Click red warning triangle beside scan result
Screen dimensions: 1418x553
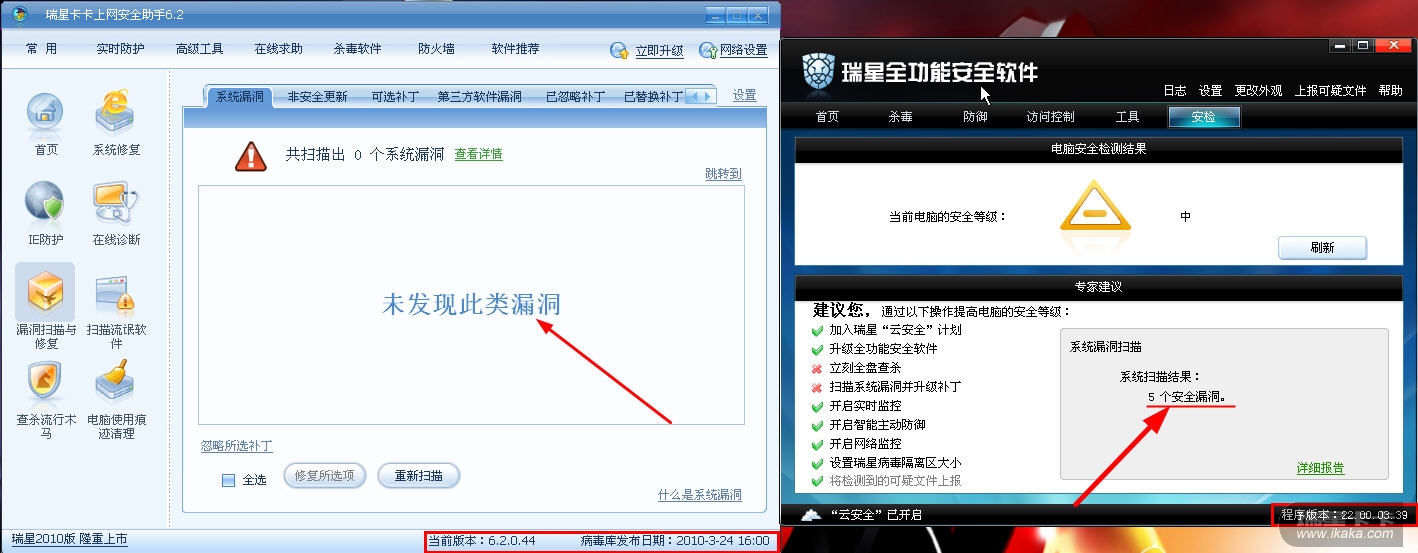[x=251, y=155]
